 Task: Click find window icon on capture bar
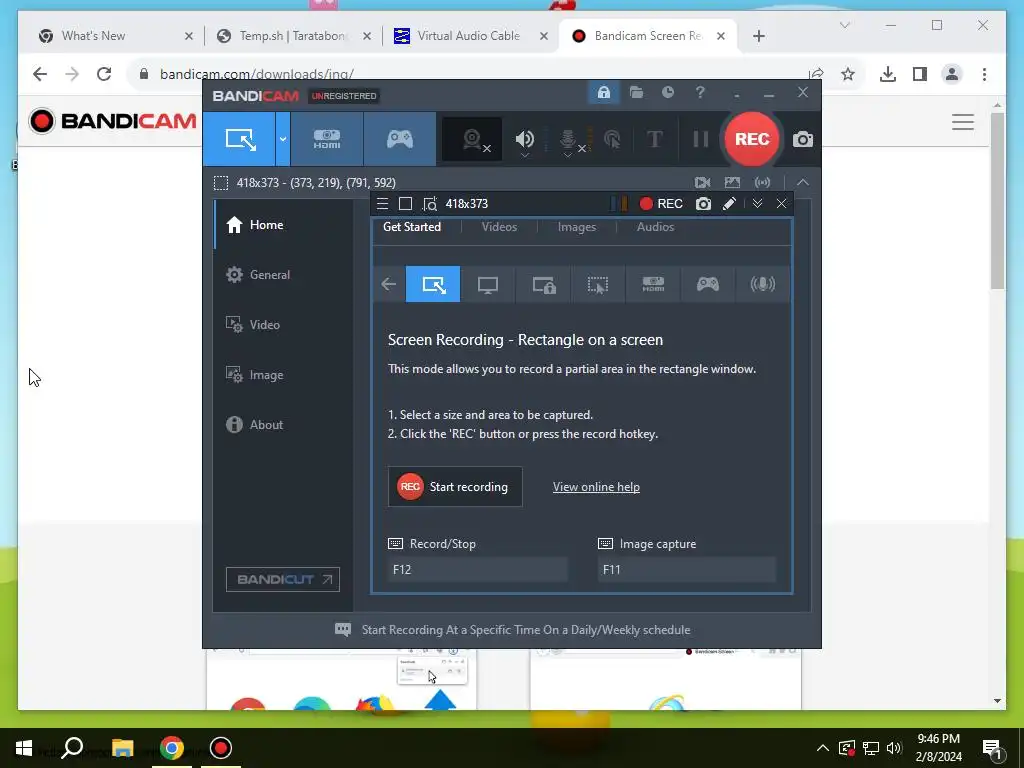[430, 204]
